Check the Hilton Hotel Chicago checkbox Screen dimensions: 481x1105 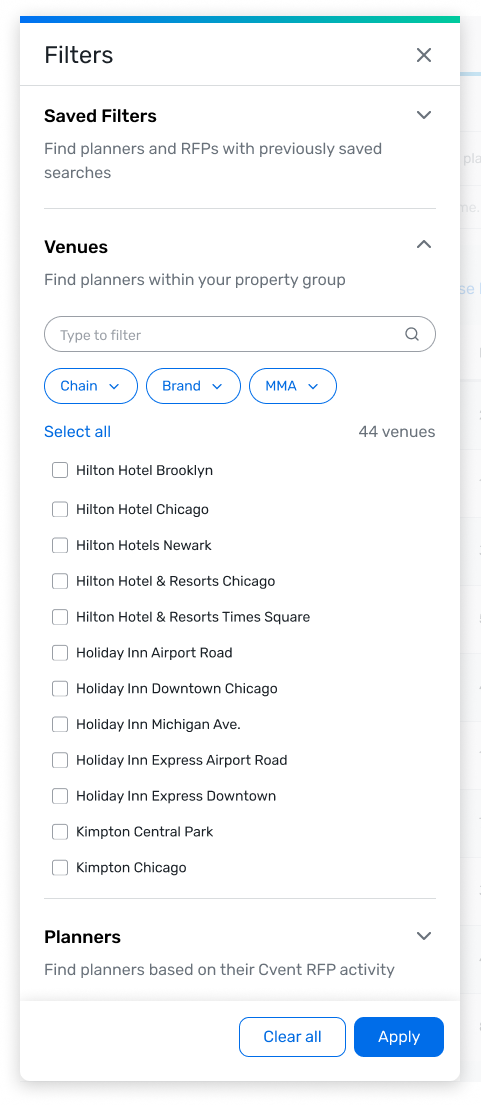click(x=60, y=510)
